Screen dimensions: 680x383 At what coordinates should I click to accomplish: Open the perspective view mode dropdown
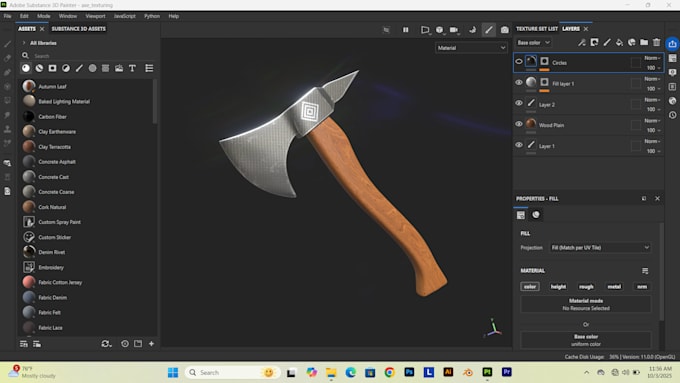(425, 29)
